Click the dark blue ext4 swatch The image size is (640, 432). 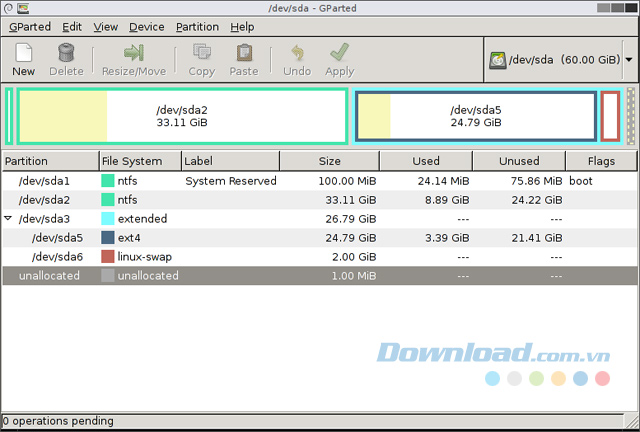(x=108, y=238)
